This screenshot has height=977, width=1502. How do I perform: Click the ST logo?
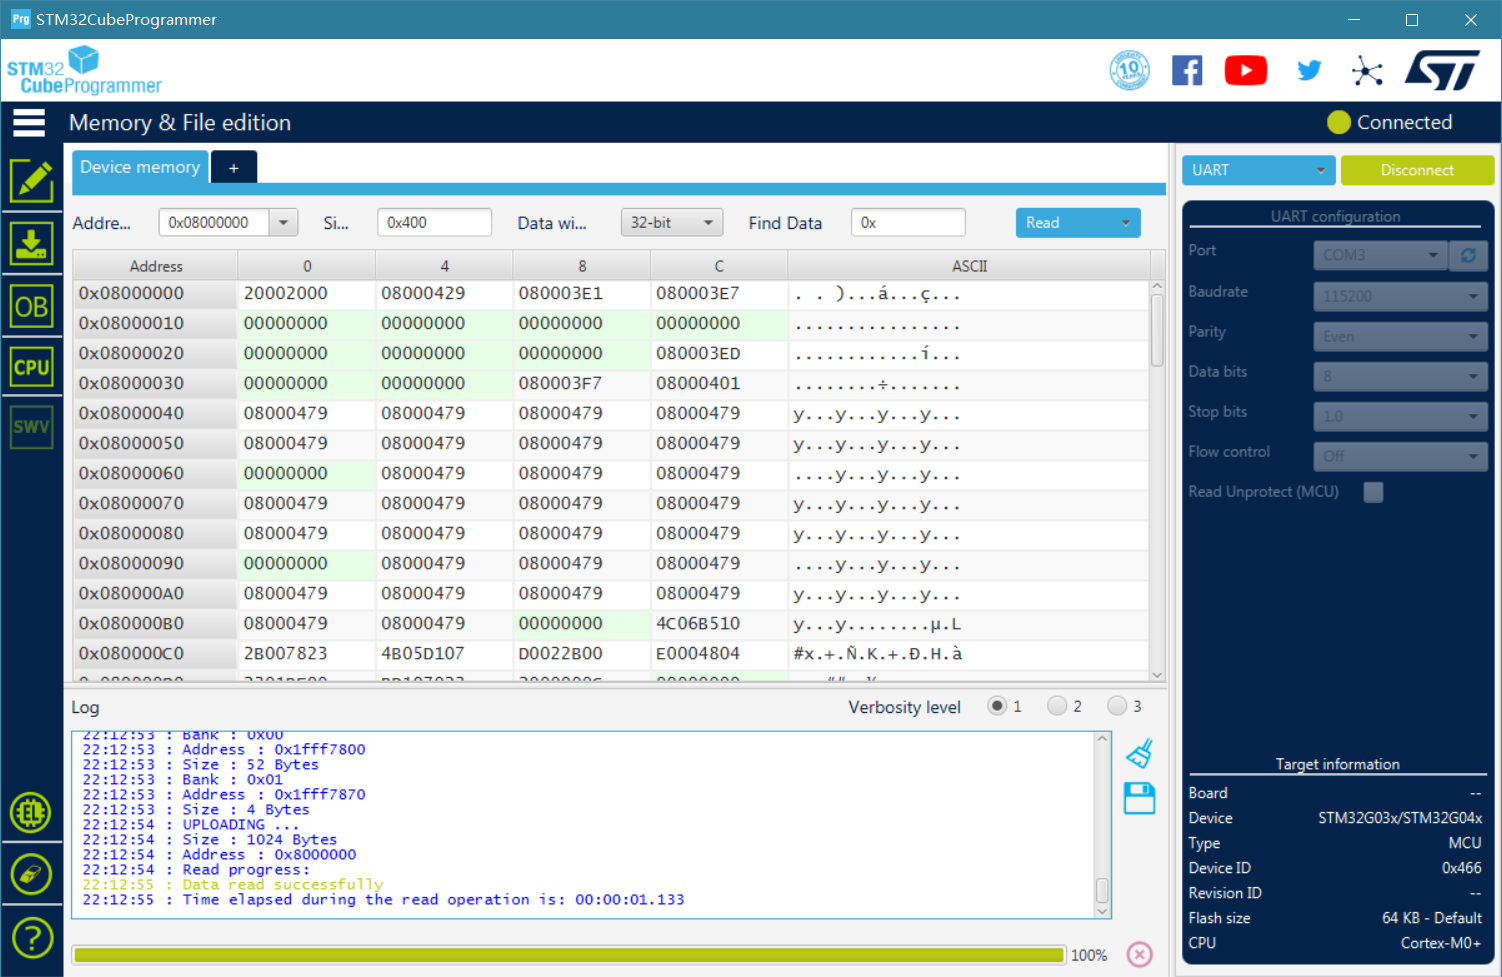1442,71
